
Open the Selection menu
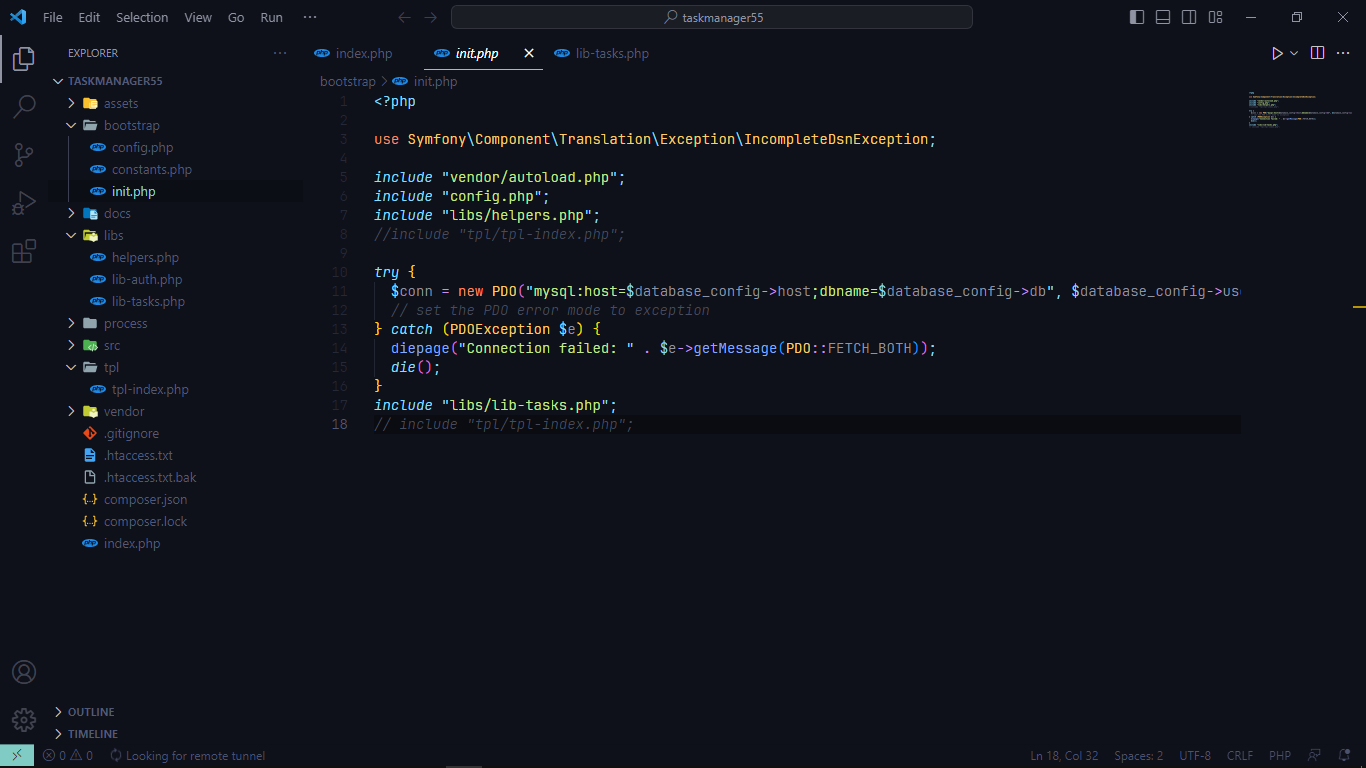142,17
